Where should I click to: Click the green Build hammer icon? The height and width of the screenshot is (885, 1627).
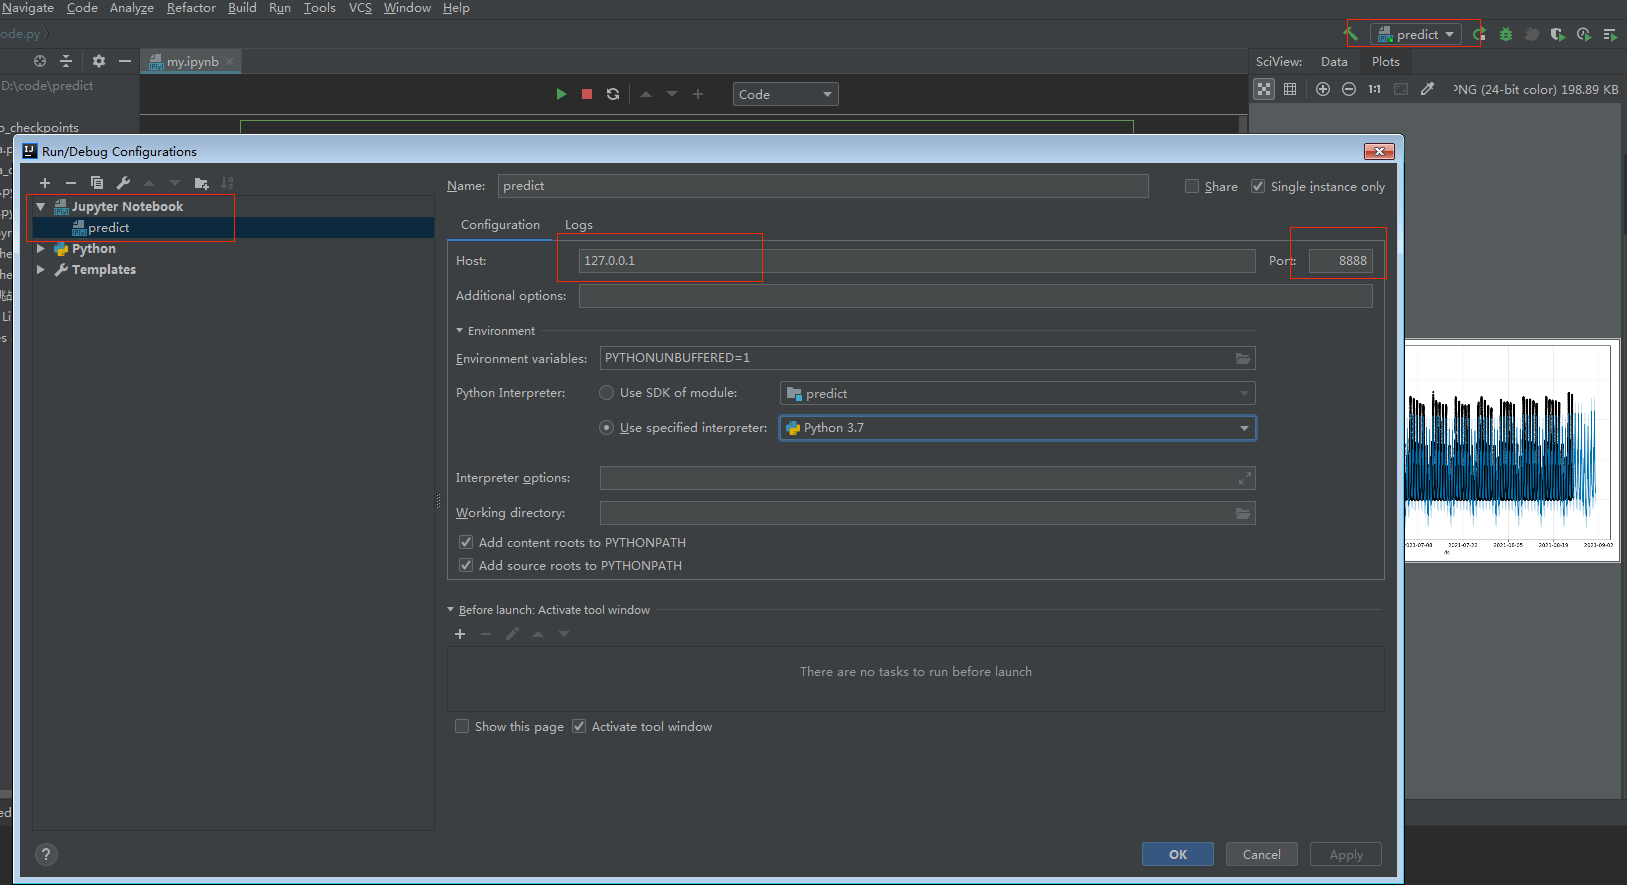click(1350, 34)
